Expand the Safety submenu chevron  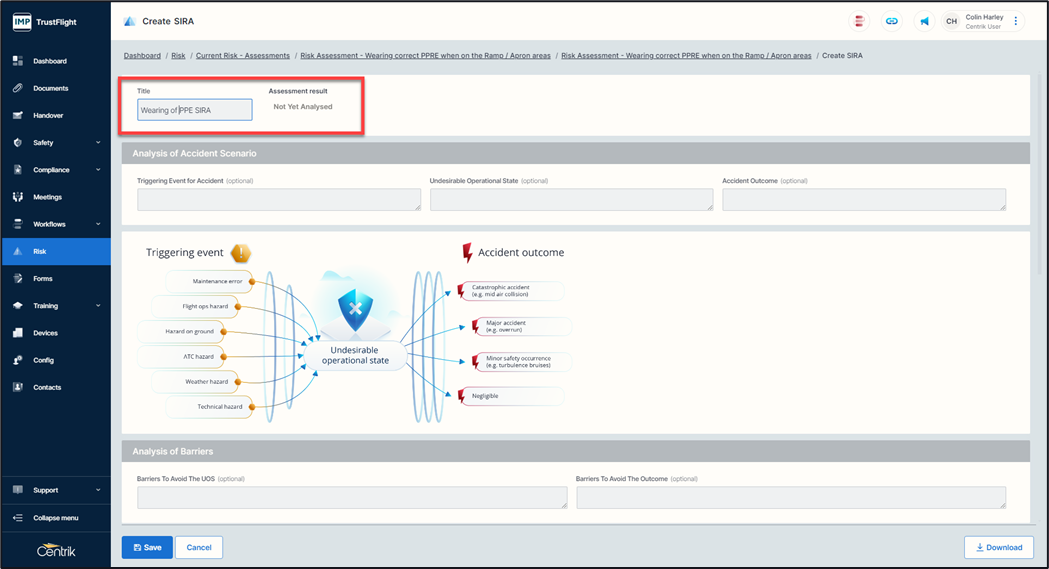98,143
